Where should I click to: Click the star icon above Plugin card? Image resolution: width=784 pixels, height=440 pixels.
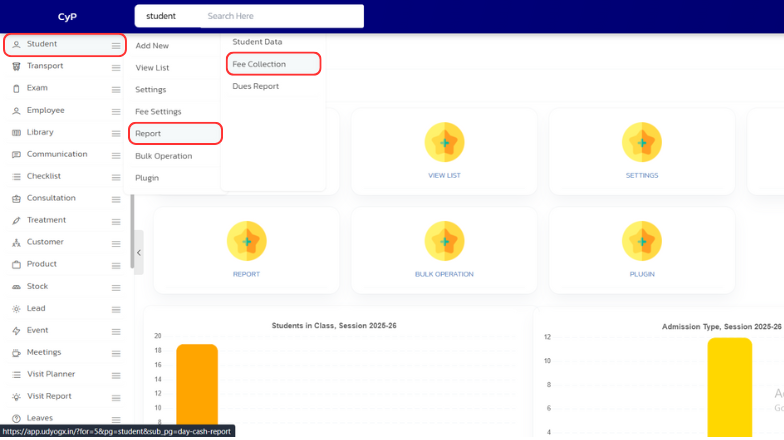[x=641, y=241]
